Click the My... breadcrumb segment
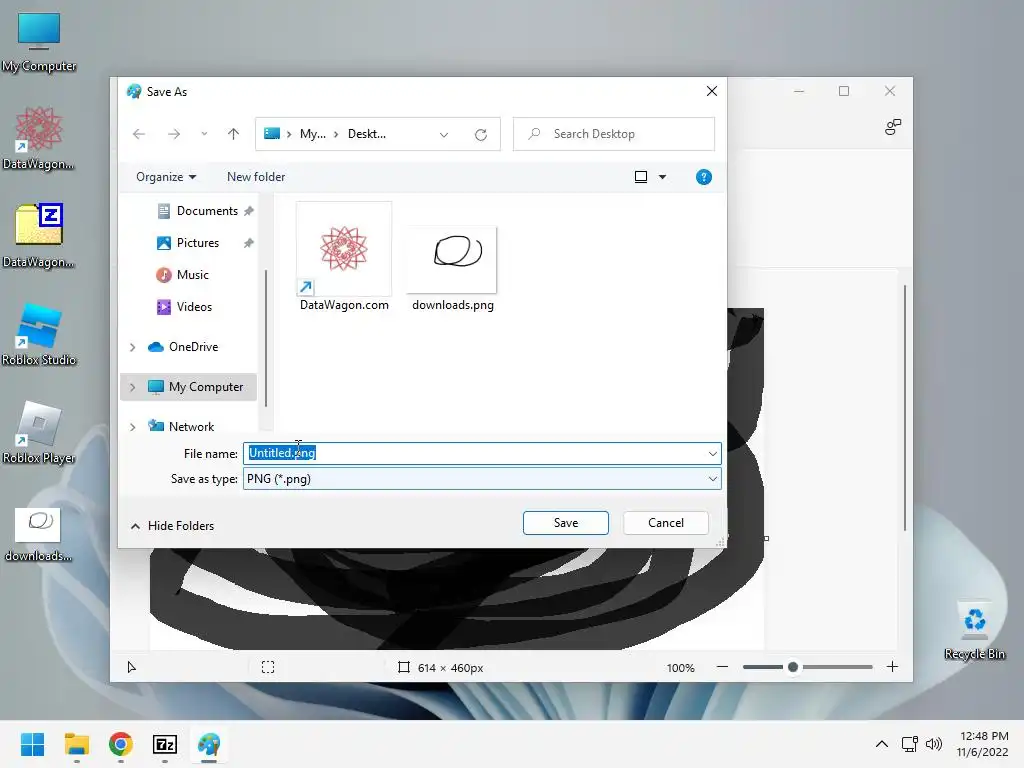Viewport: 1024px width, 768px height. [x=313, y=134]
